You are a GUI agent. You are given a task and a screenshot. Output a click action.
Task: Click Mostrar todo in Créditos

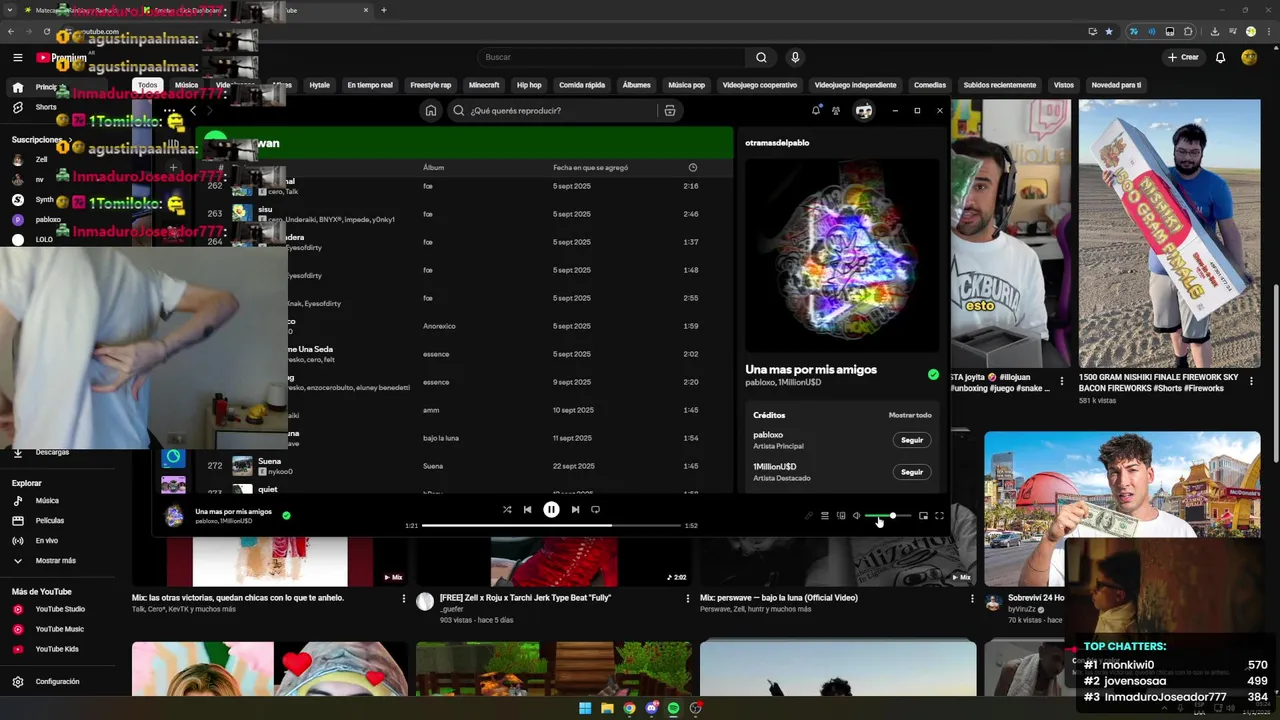click(x=910, y=415)
